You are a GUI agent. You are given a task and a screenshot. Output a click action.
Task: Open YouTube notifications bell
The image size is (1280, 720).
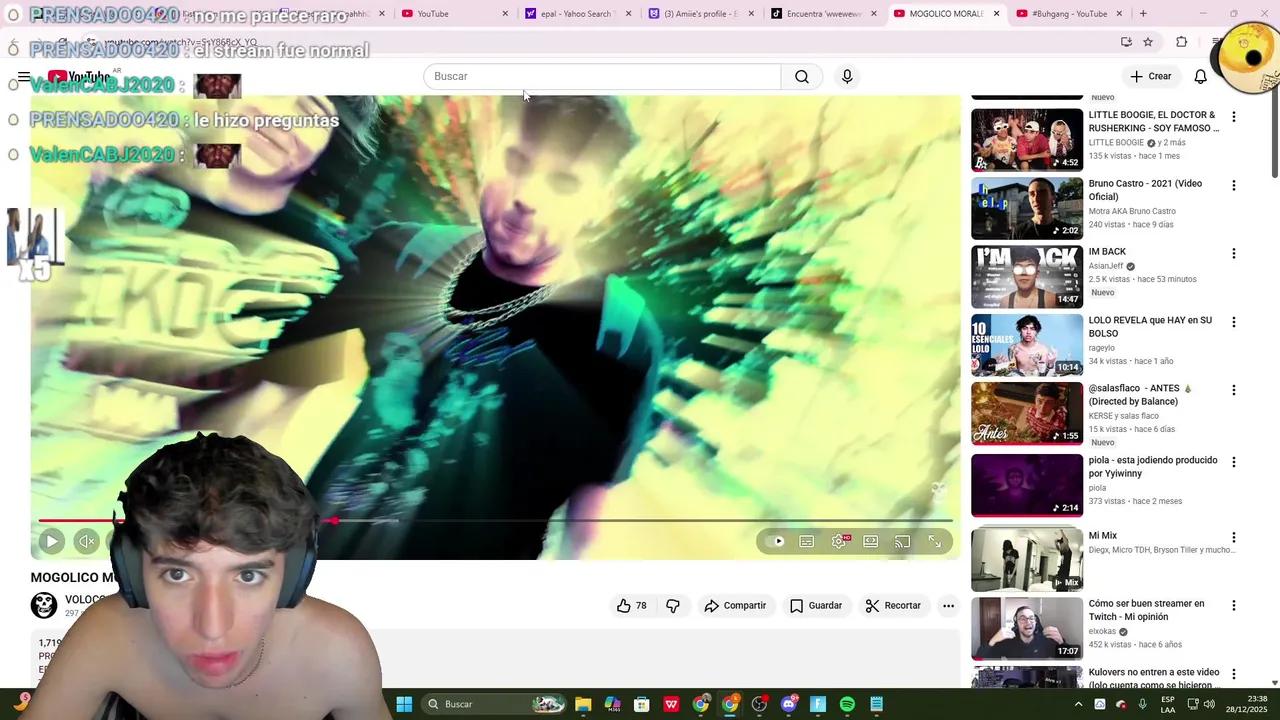point(1200,76)
